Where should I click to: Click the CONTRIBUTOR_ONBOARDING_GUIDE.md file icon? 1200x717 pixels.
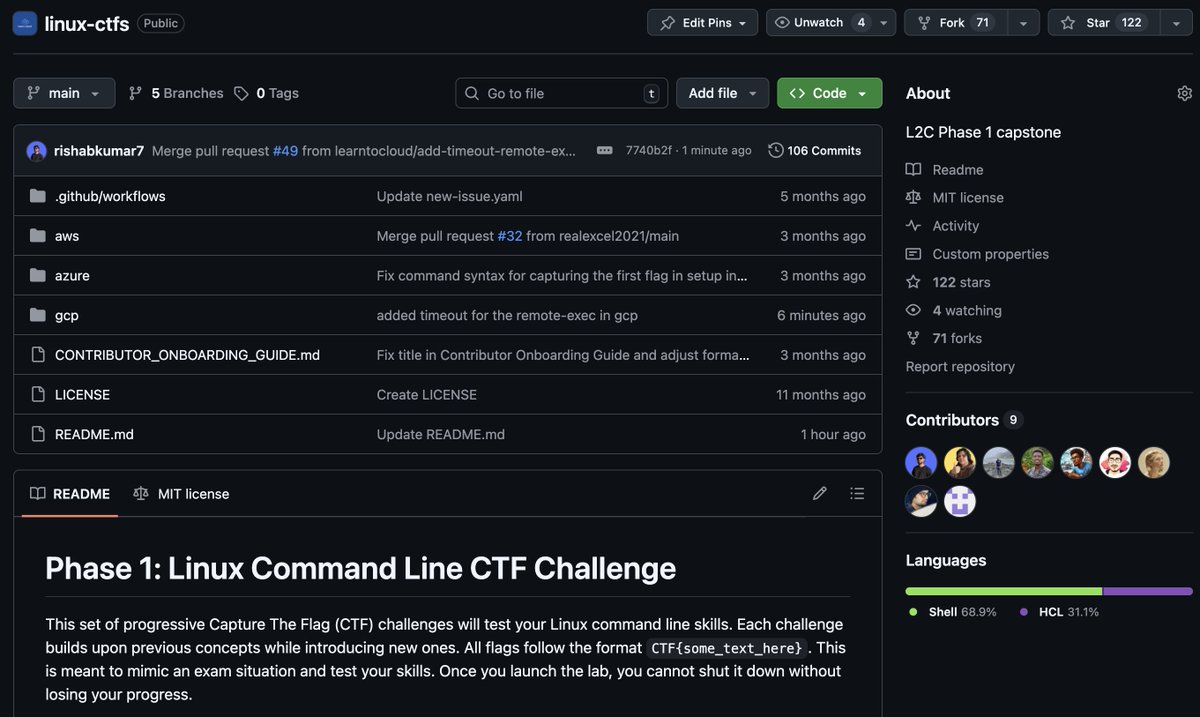pyautogui.click(x=38, y=354)
